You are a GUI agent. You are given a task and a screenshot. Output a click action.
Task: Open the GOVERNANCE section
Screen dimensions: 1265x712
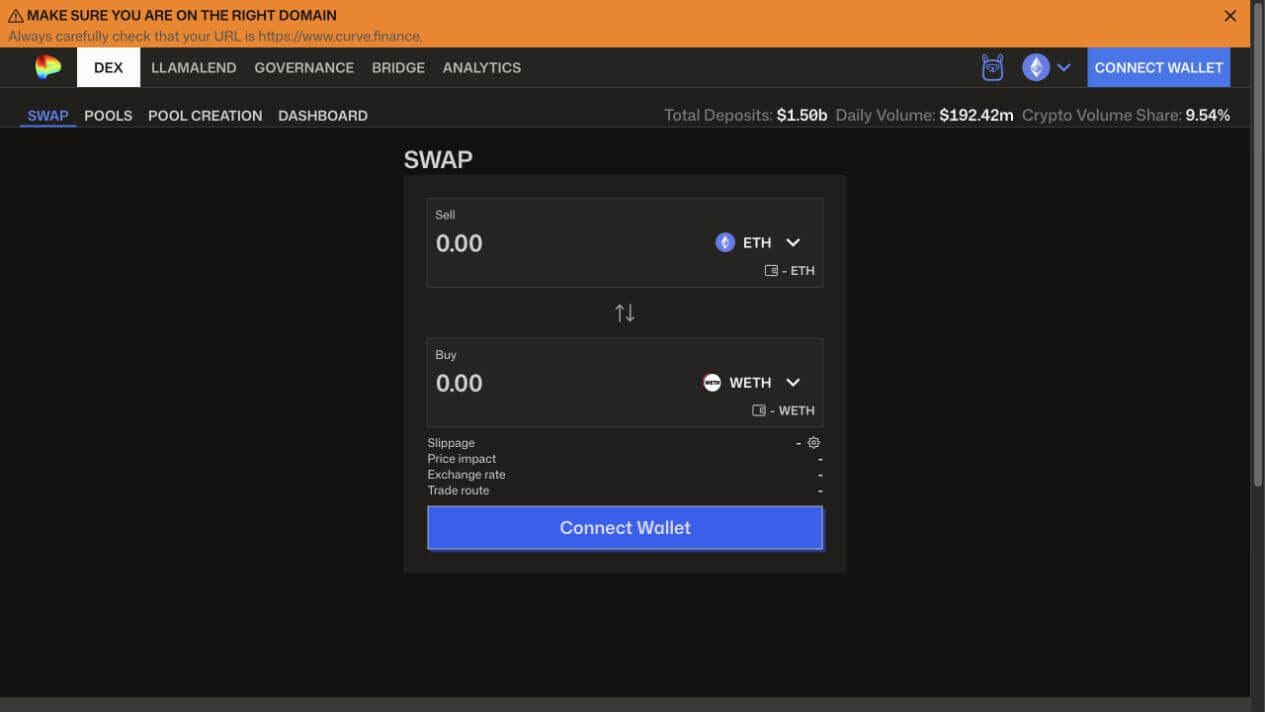pyautogui.click(x=304, y=68)
